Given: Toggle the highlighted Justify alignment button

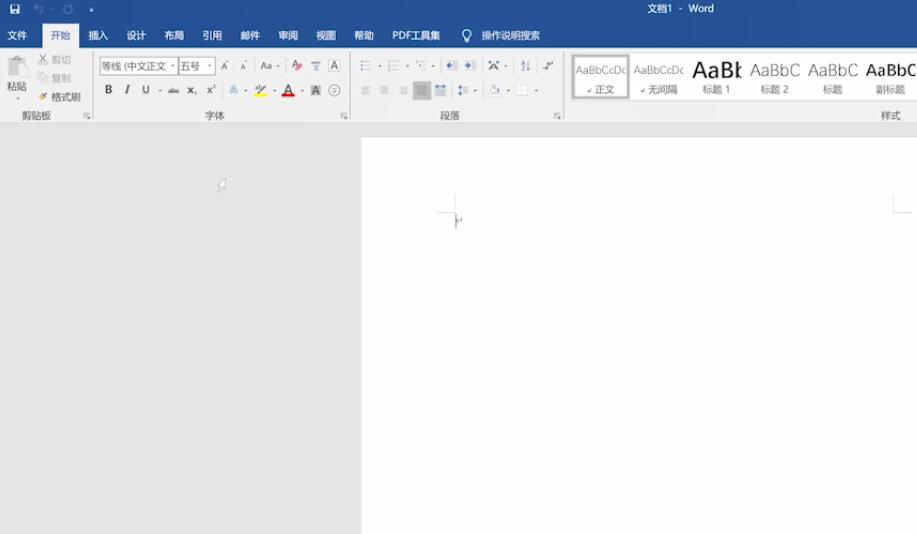Looking at the screenshot, I should (422, 90).
